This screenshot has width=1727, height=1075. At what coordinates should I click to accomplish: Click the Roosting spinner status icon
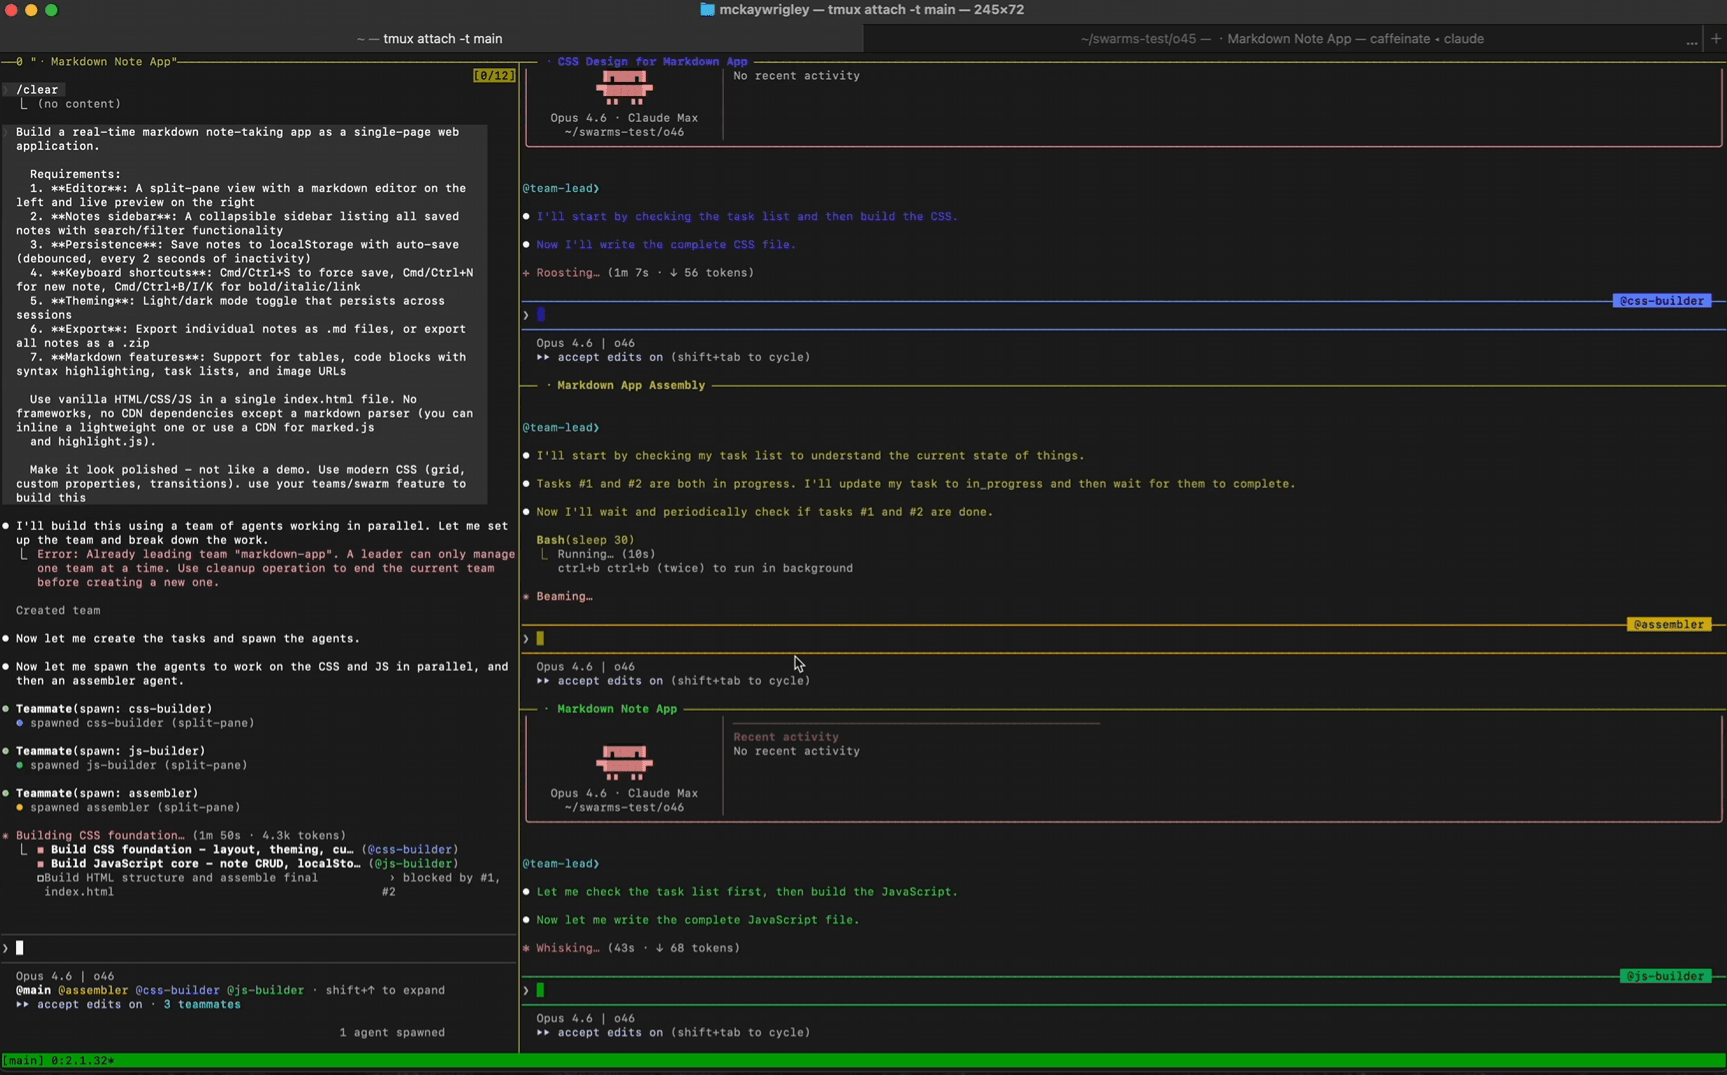(526, 273)
